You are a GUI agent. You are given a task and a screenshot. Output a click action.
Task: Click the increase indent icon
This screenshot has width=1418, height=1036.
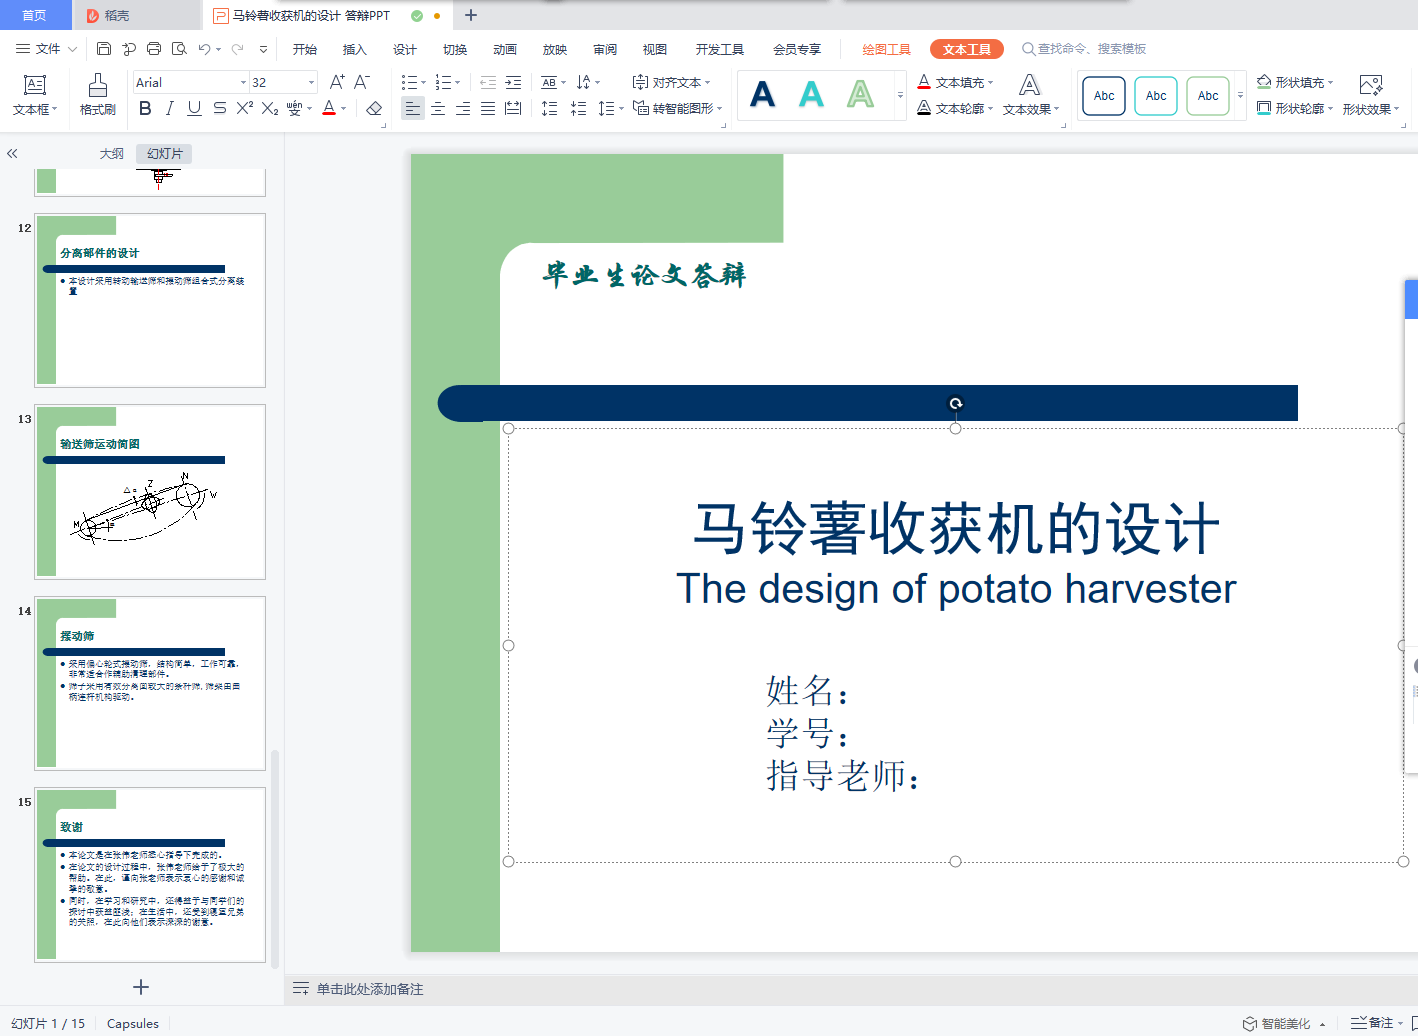pyautogui.click(x=513, y=82)
